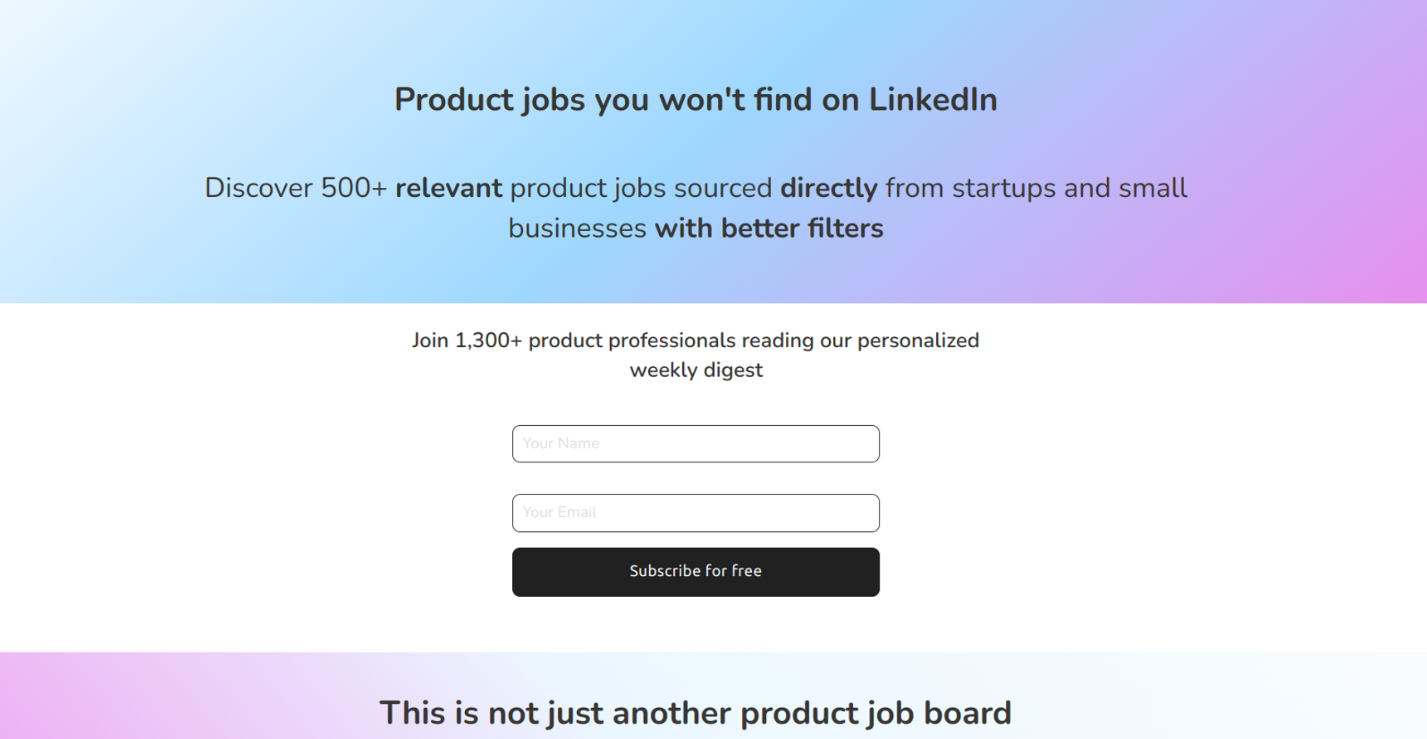Viewport: 1427px width, 739px height.
Task: Click the word "businesses" in the subtitle
Action: [x=577, y=229]
